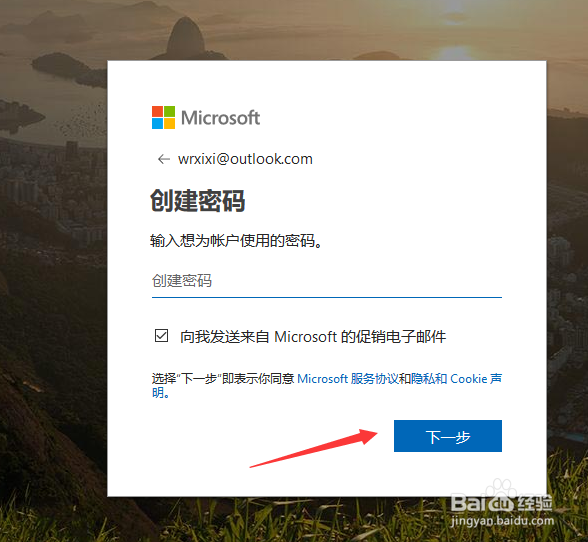Click 下一步 to continue
The height and width of the screenshot is (542, 588).
448,436
